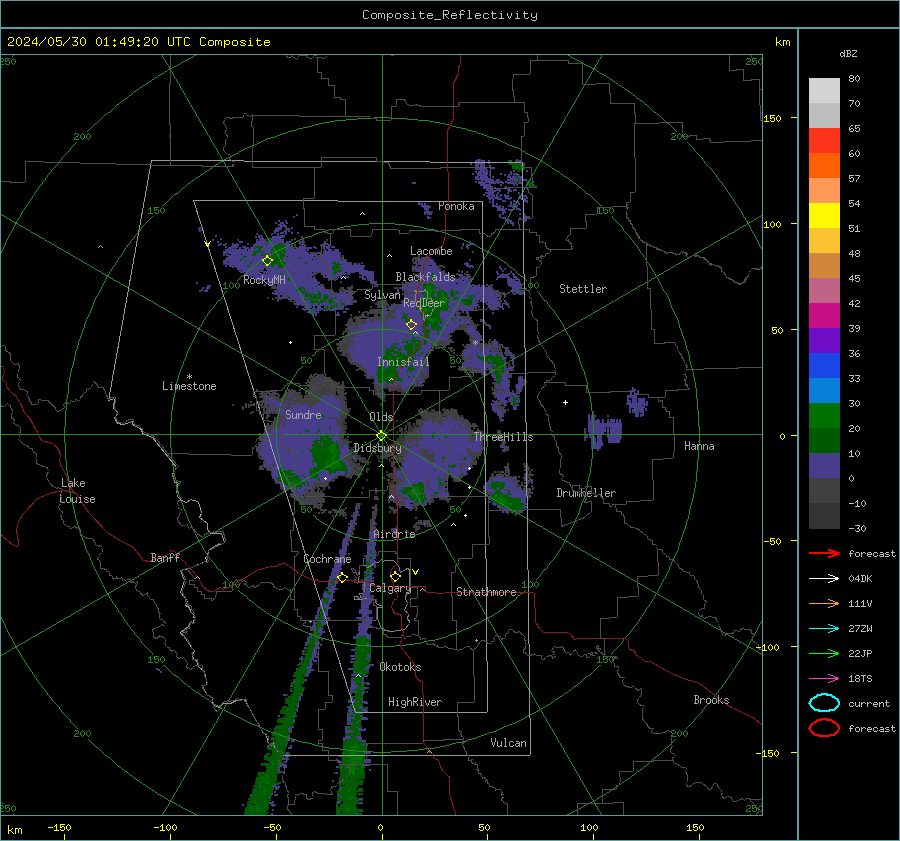
Task: Click the orange 111V arrow icon
Action: tap(824, 603)
